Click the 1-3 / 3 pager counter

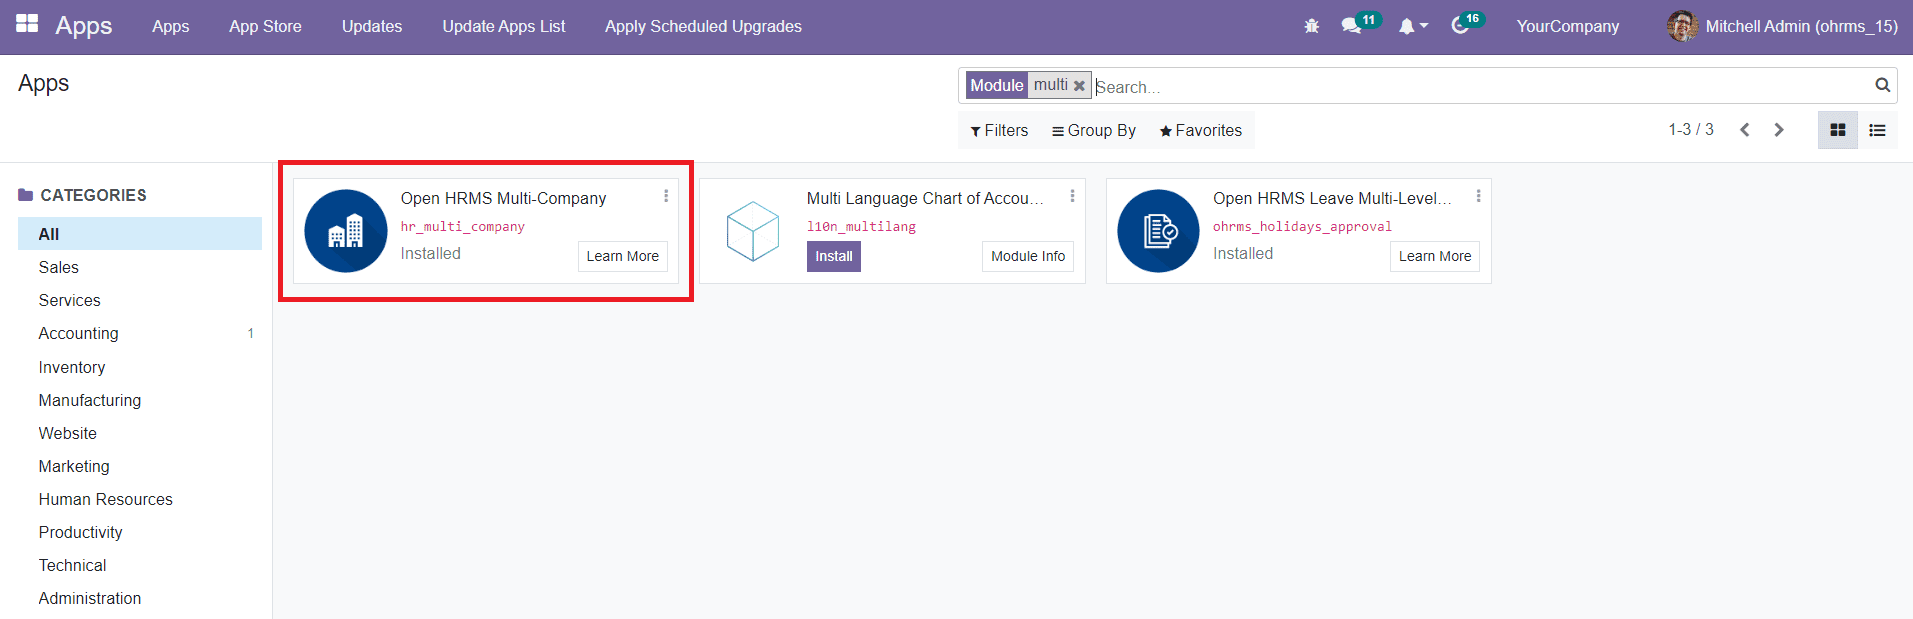pyautogui.click(x=1691, y=130)
